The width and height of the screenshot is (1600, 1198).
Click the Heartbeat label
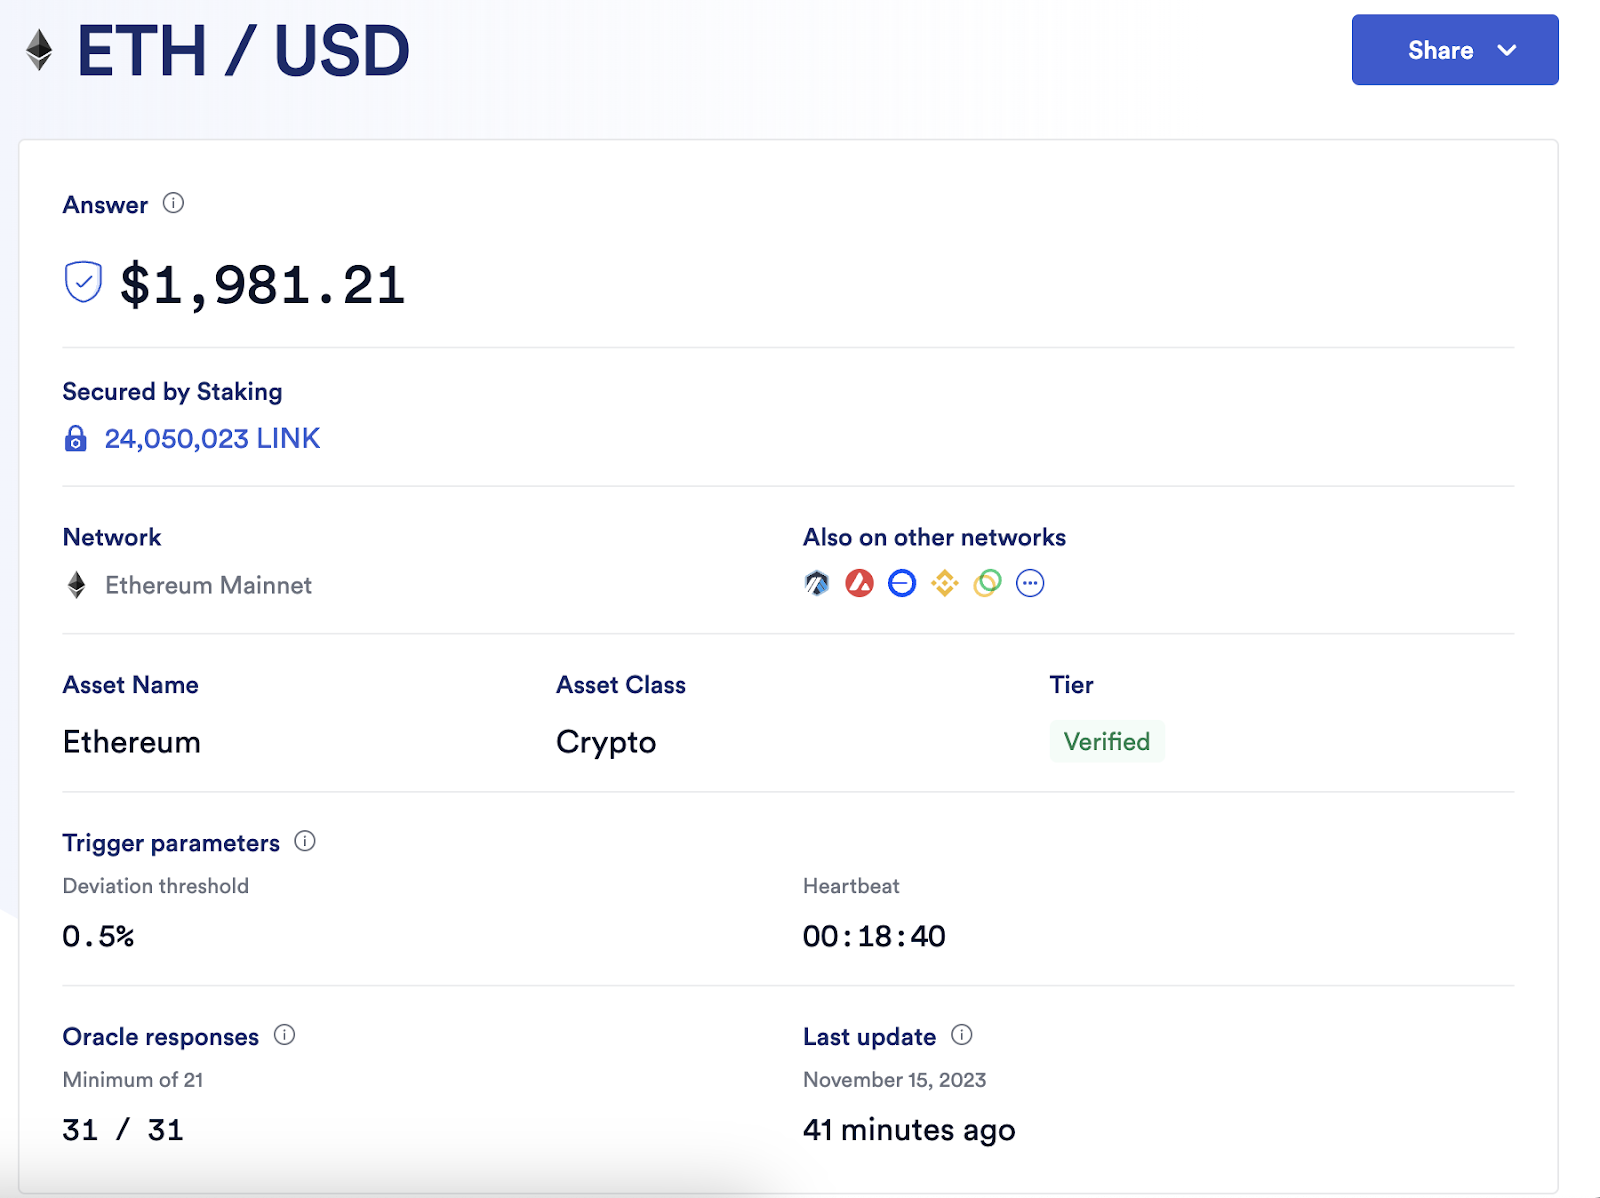[x=851, y=886]
